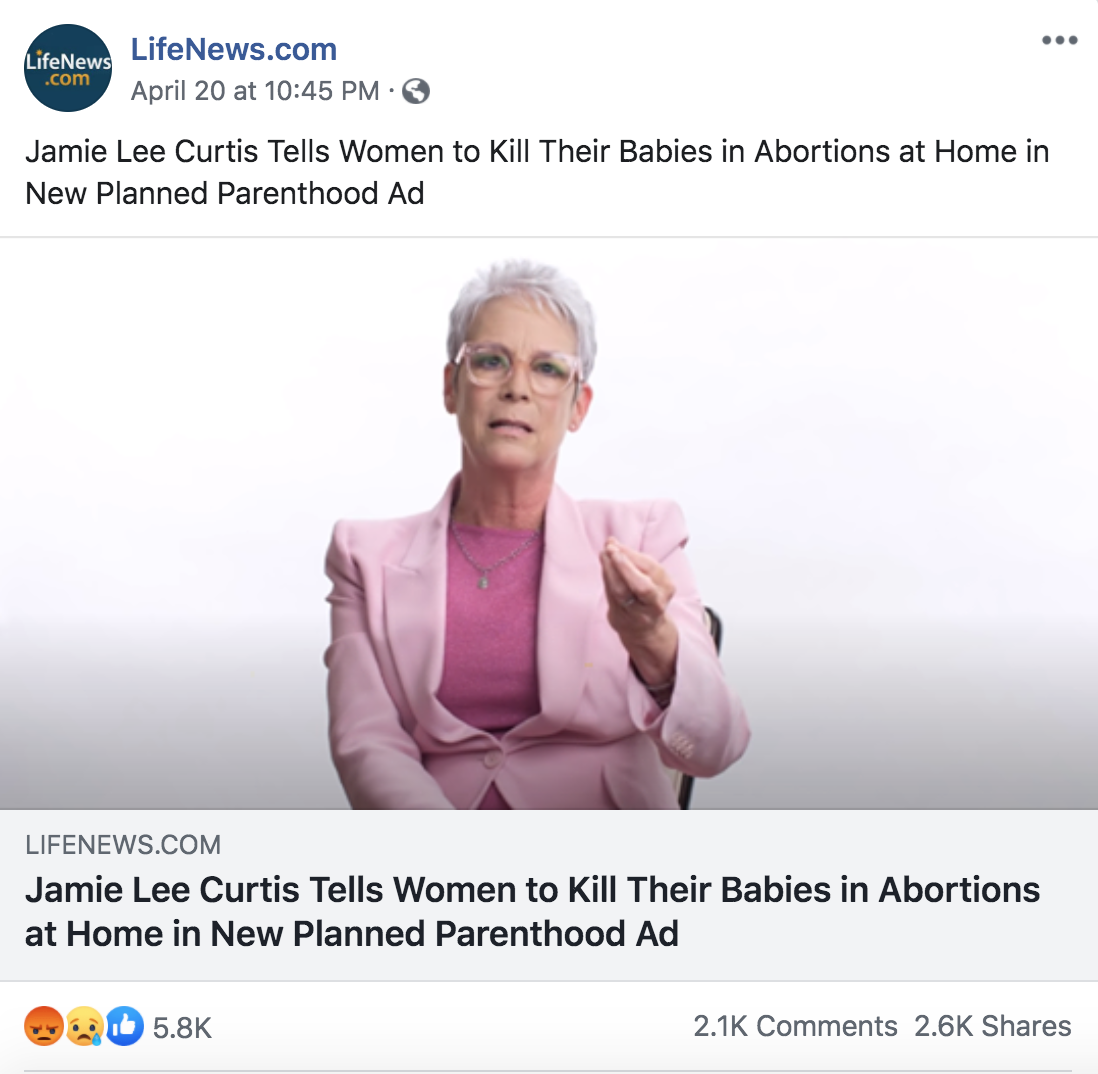
Task: Open the article preview image thumbnail
Action: coord(549,524)
